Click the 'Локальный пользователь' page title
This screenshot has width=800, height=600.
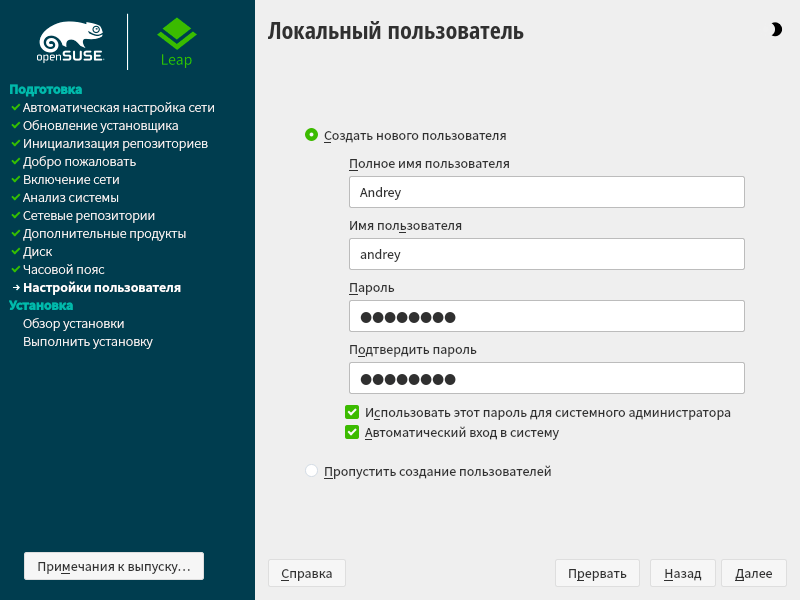click(x=395, y=31)
